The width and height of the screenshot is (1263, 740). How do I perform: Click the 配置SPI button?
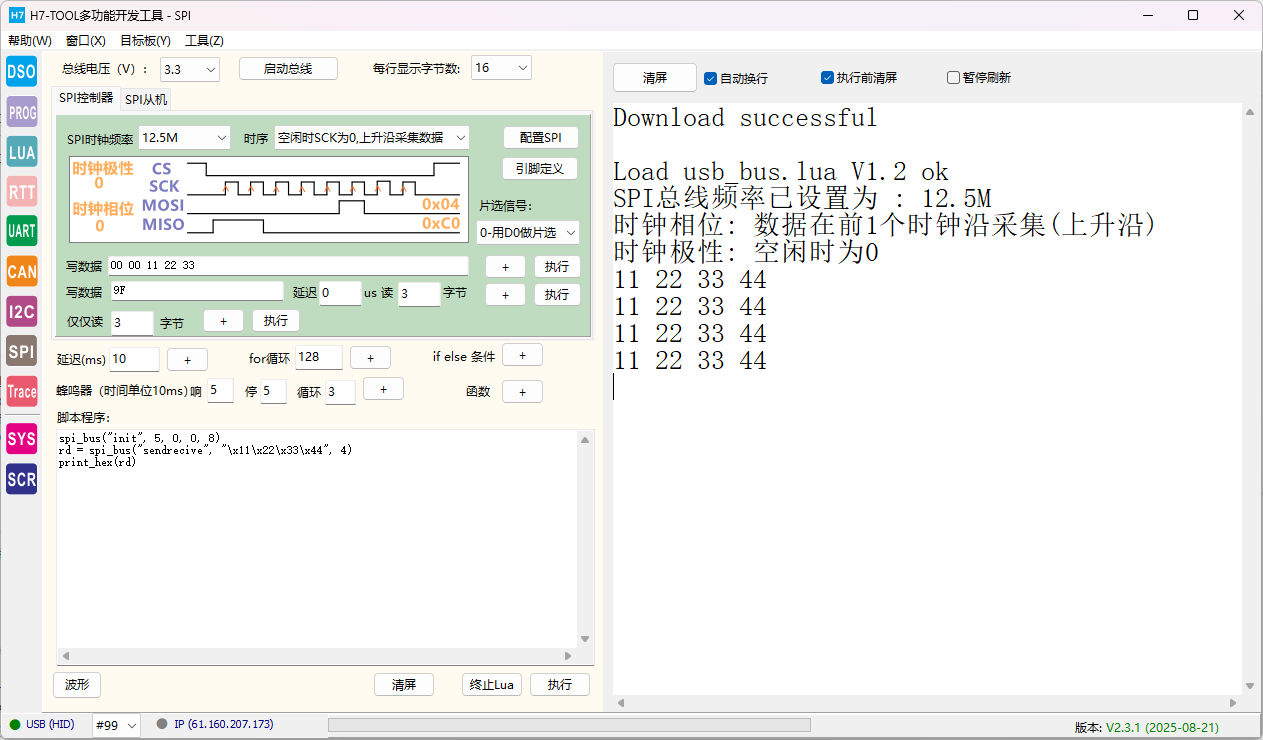click(540, 138)
